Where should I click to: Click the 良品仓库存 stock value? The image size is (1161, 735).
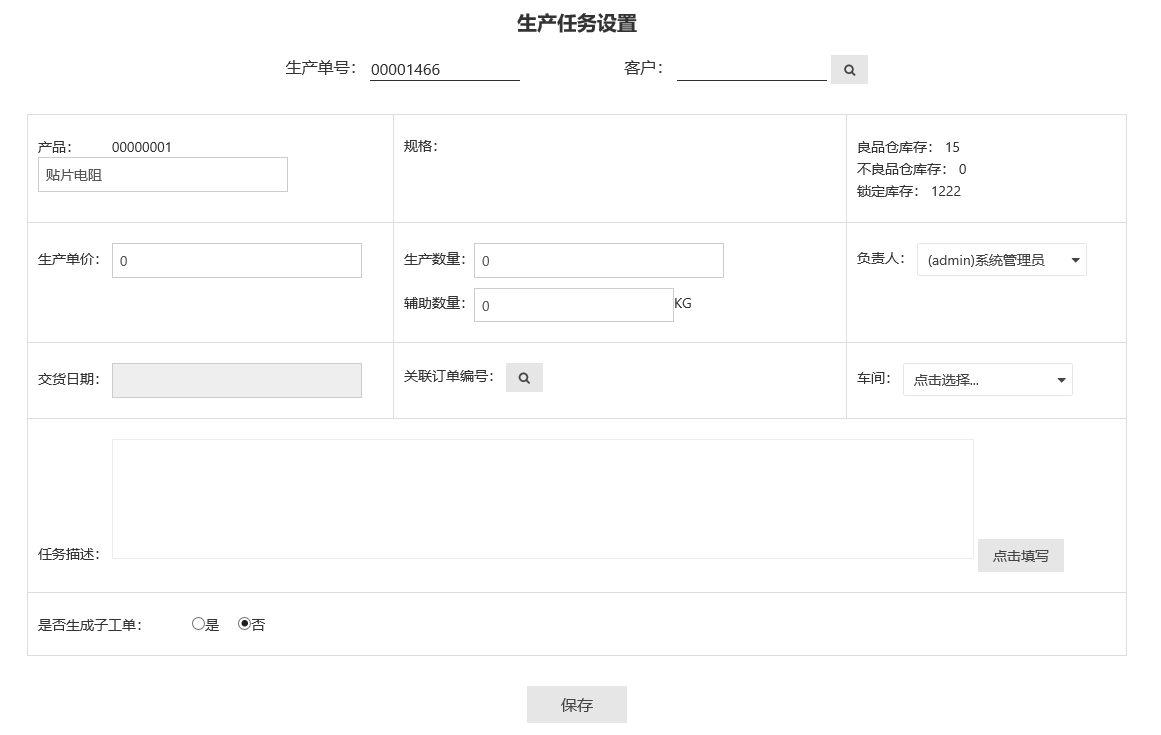pyautogui.click(x=952, y=147)
